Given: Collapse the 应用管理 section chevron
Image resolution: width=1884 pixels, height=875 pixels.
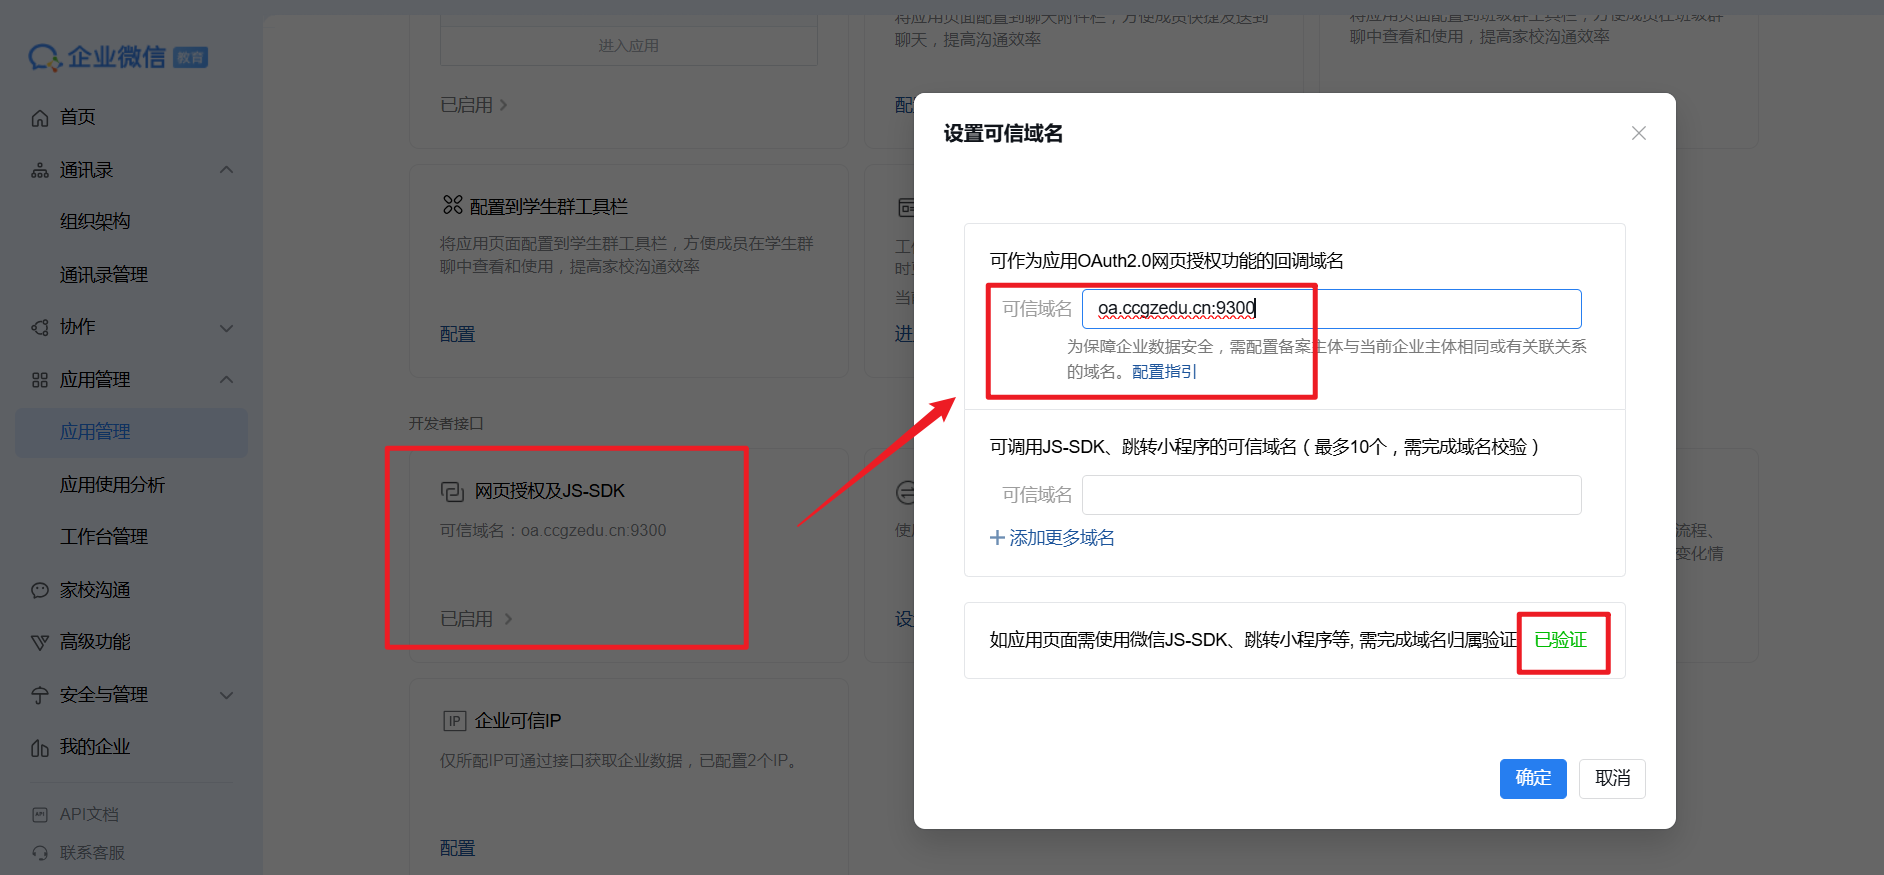Looking at the screenshot, I should pos(227,379).
